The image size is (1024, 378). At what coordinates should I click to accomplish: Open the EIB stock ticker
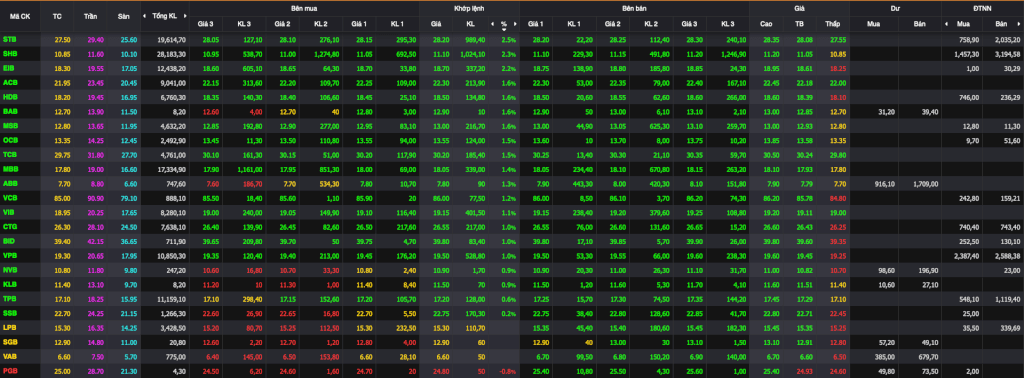9,68
